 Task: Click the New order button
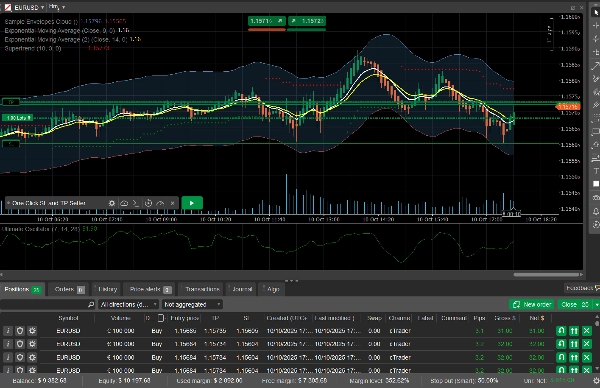tap(532, 305)
